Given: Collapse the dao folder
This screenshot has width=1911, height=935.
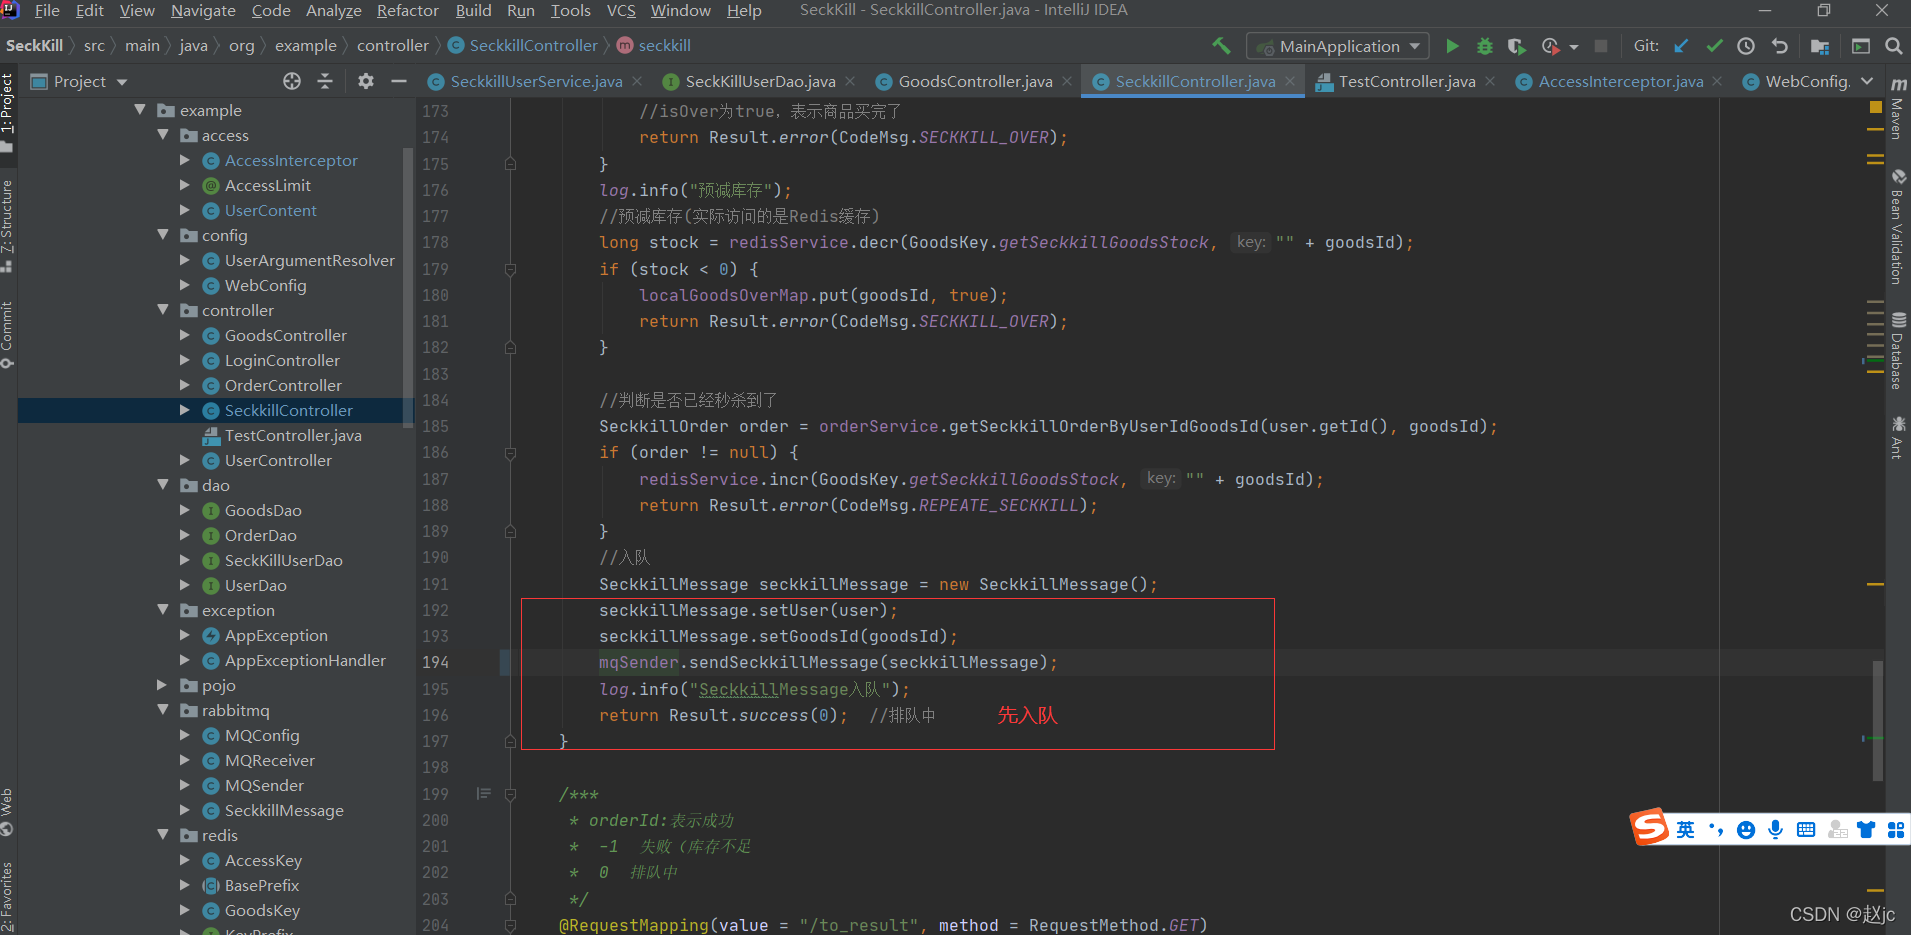Looking at the screenshot, I should pos(163,485).
